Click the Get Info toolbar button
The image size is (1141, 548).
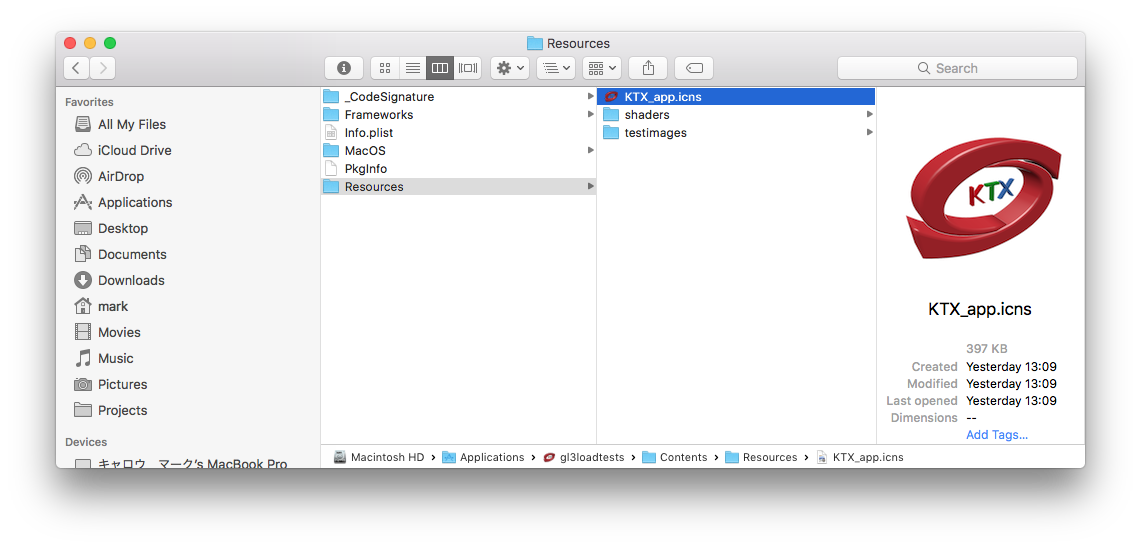point(344,68)
